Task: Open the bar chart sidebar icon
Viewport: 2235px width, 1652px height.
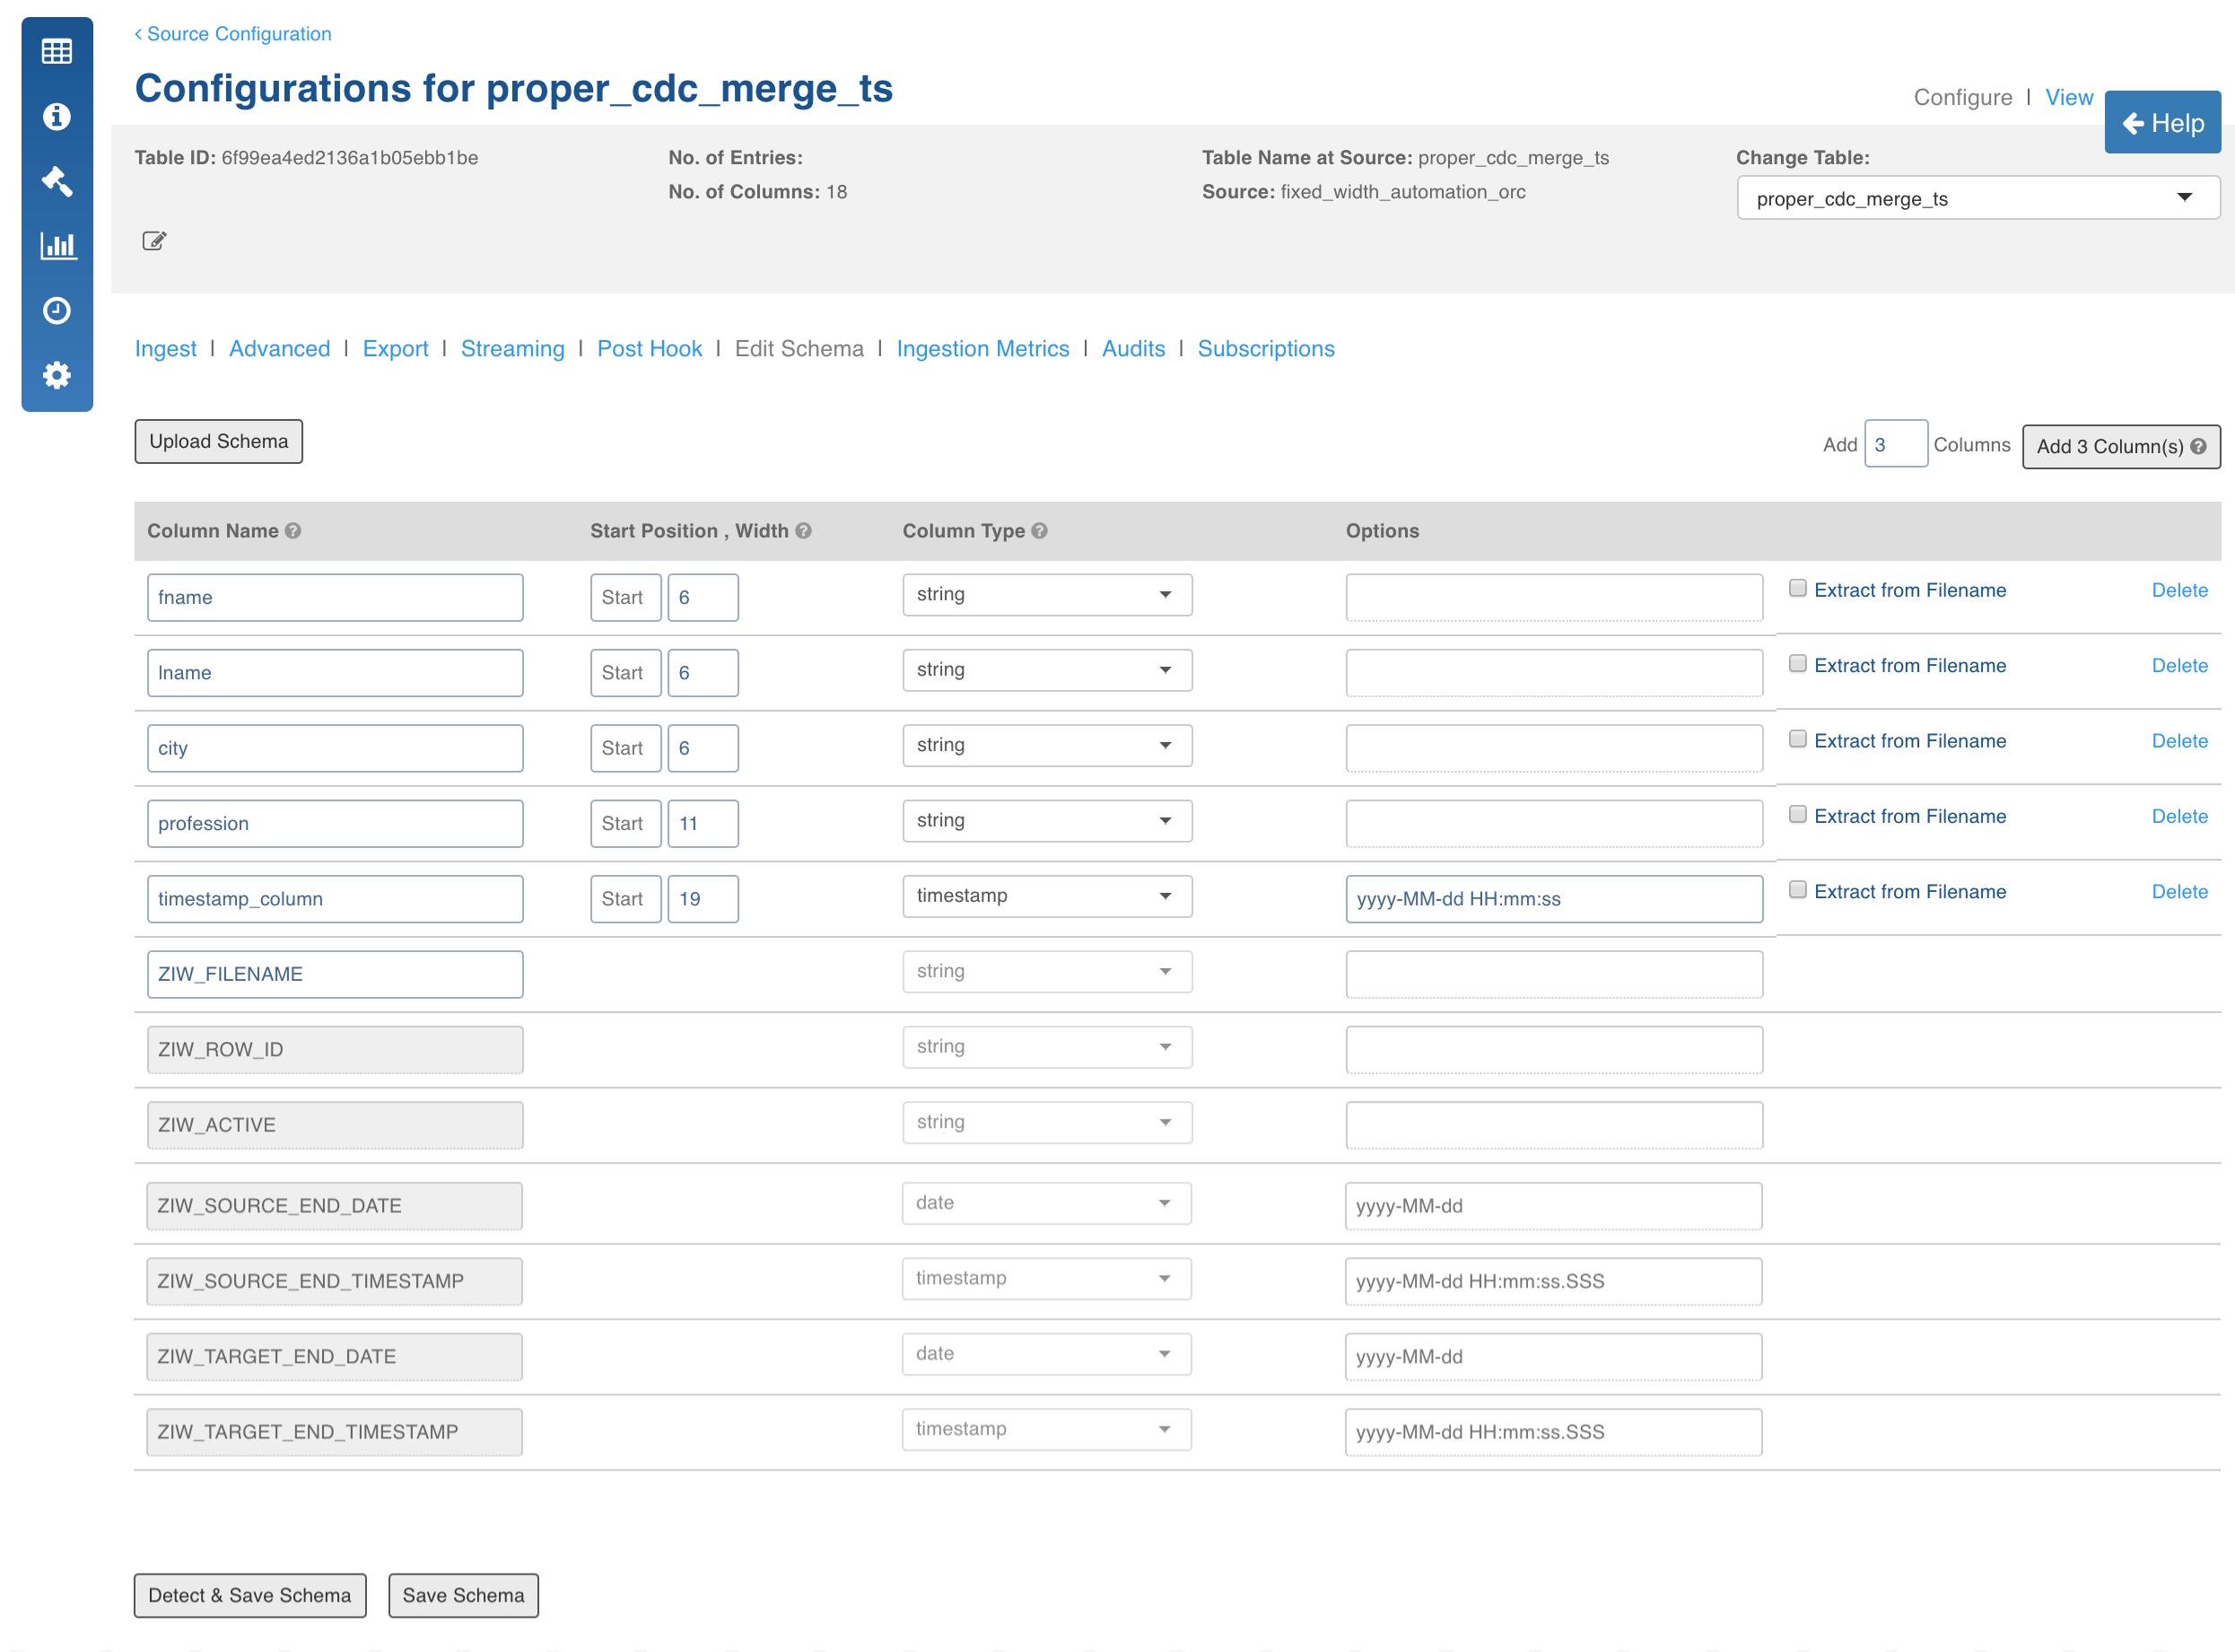Action: (57, 246)
